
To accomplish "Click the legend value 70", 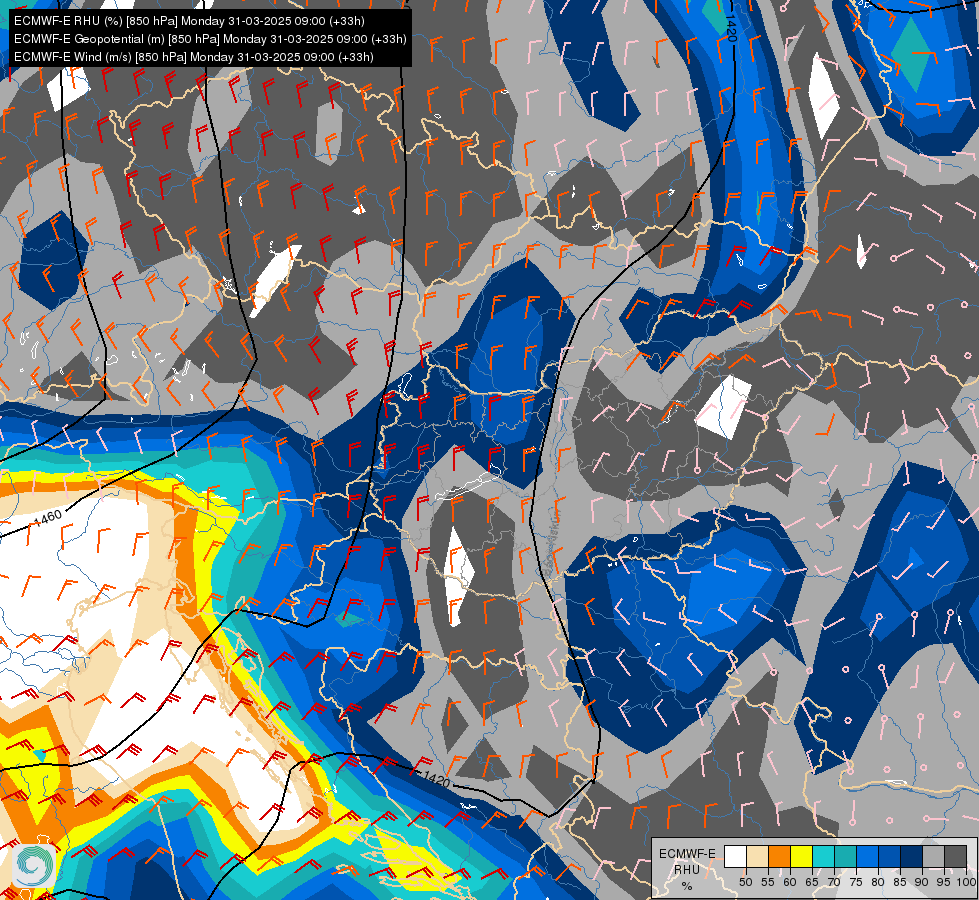I will click(834, 882).
